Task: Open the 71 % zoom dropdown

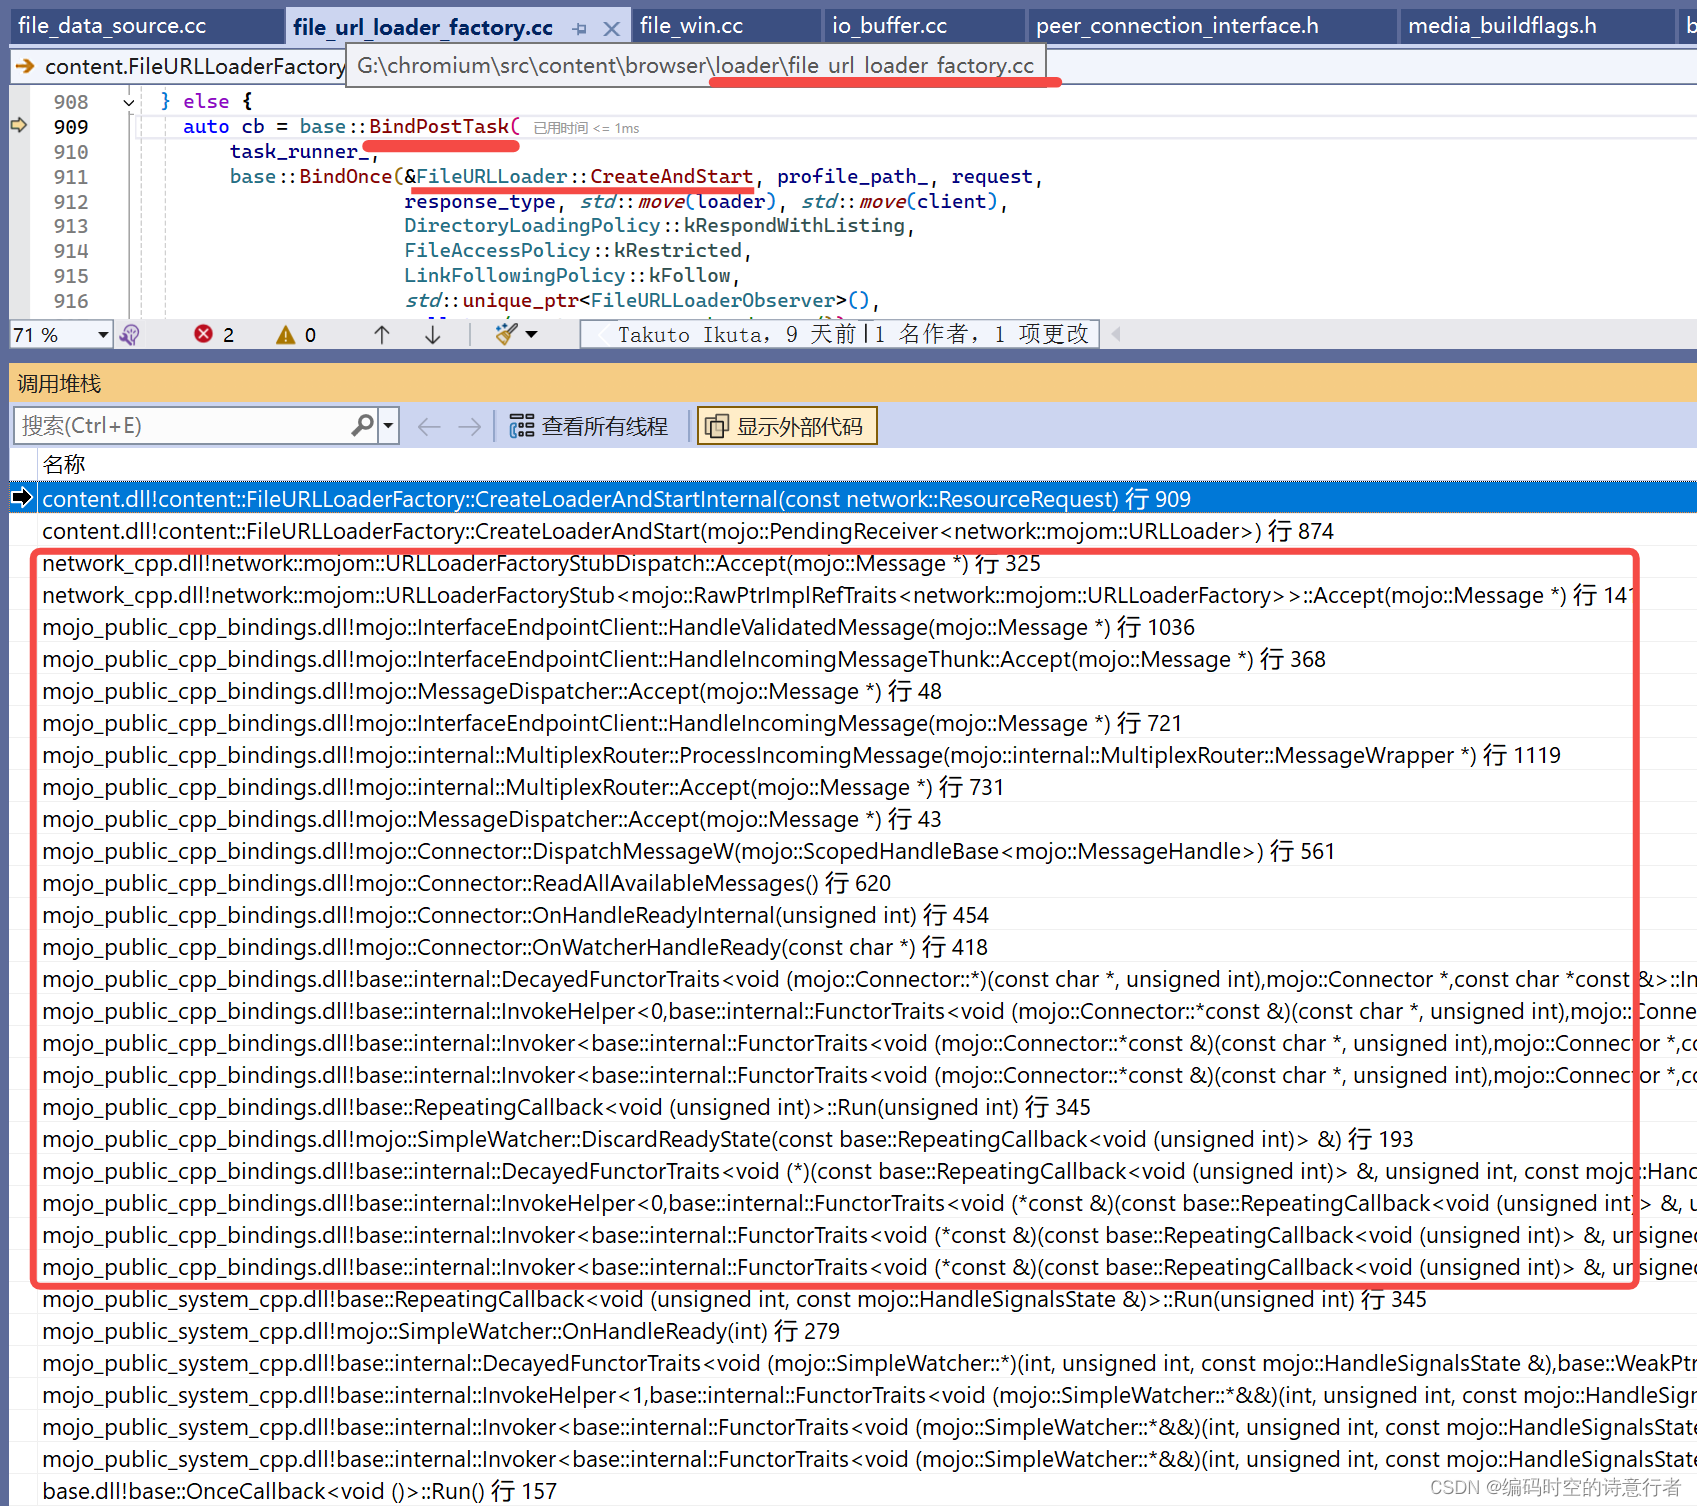Action: [x=102, y=335]
